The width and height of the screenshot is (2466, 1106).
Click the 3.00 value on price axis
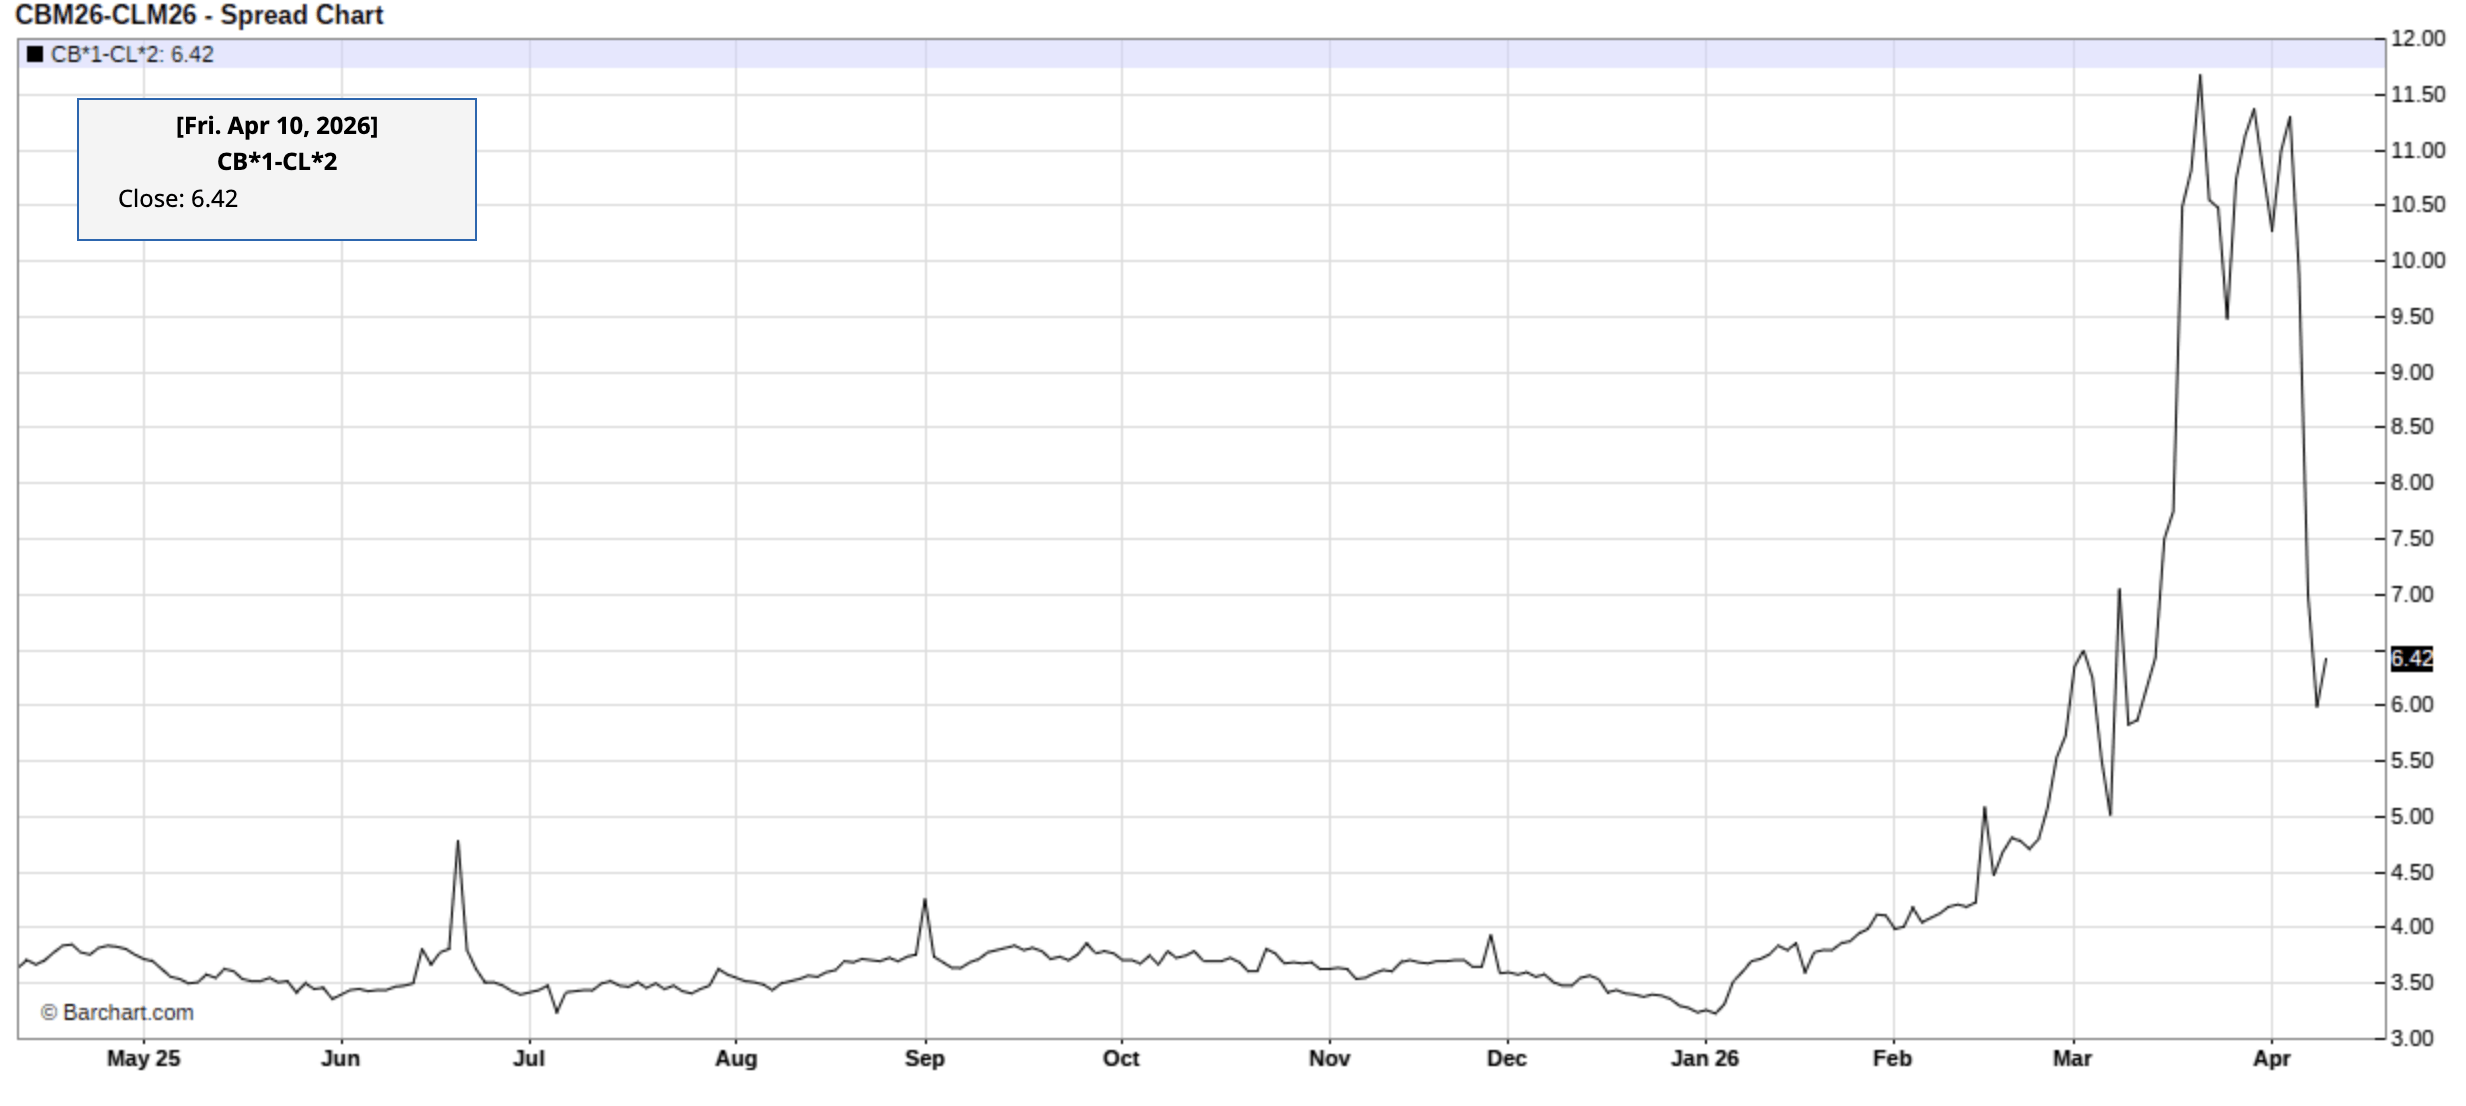(2411, 1038)
